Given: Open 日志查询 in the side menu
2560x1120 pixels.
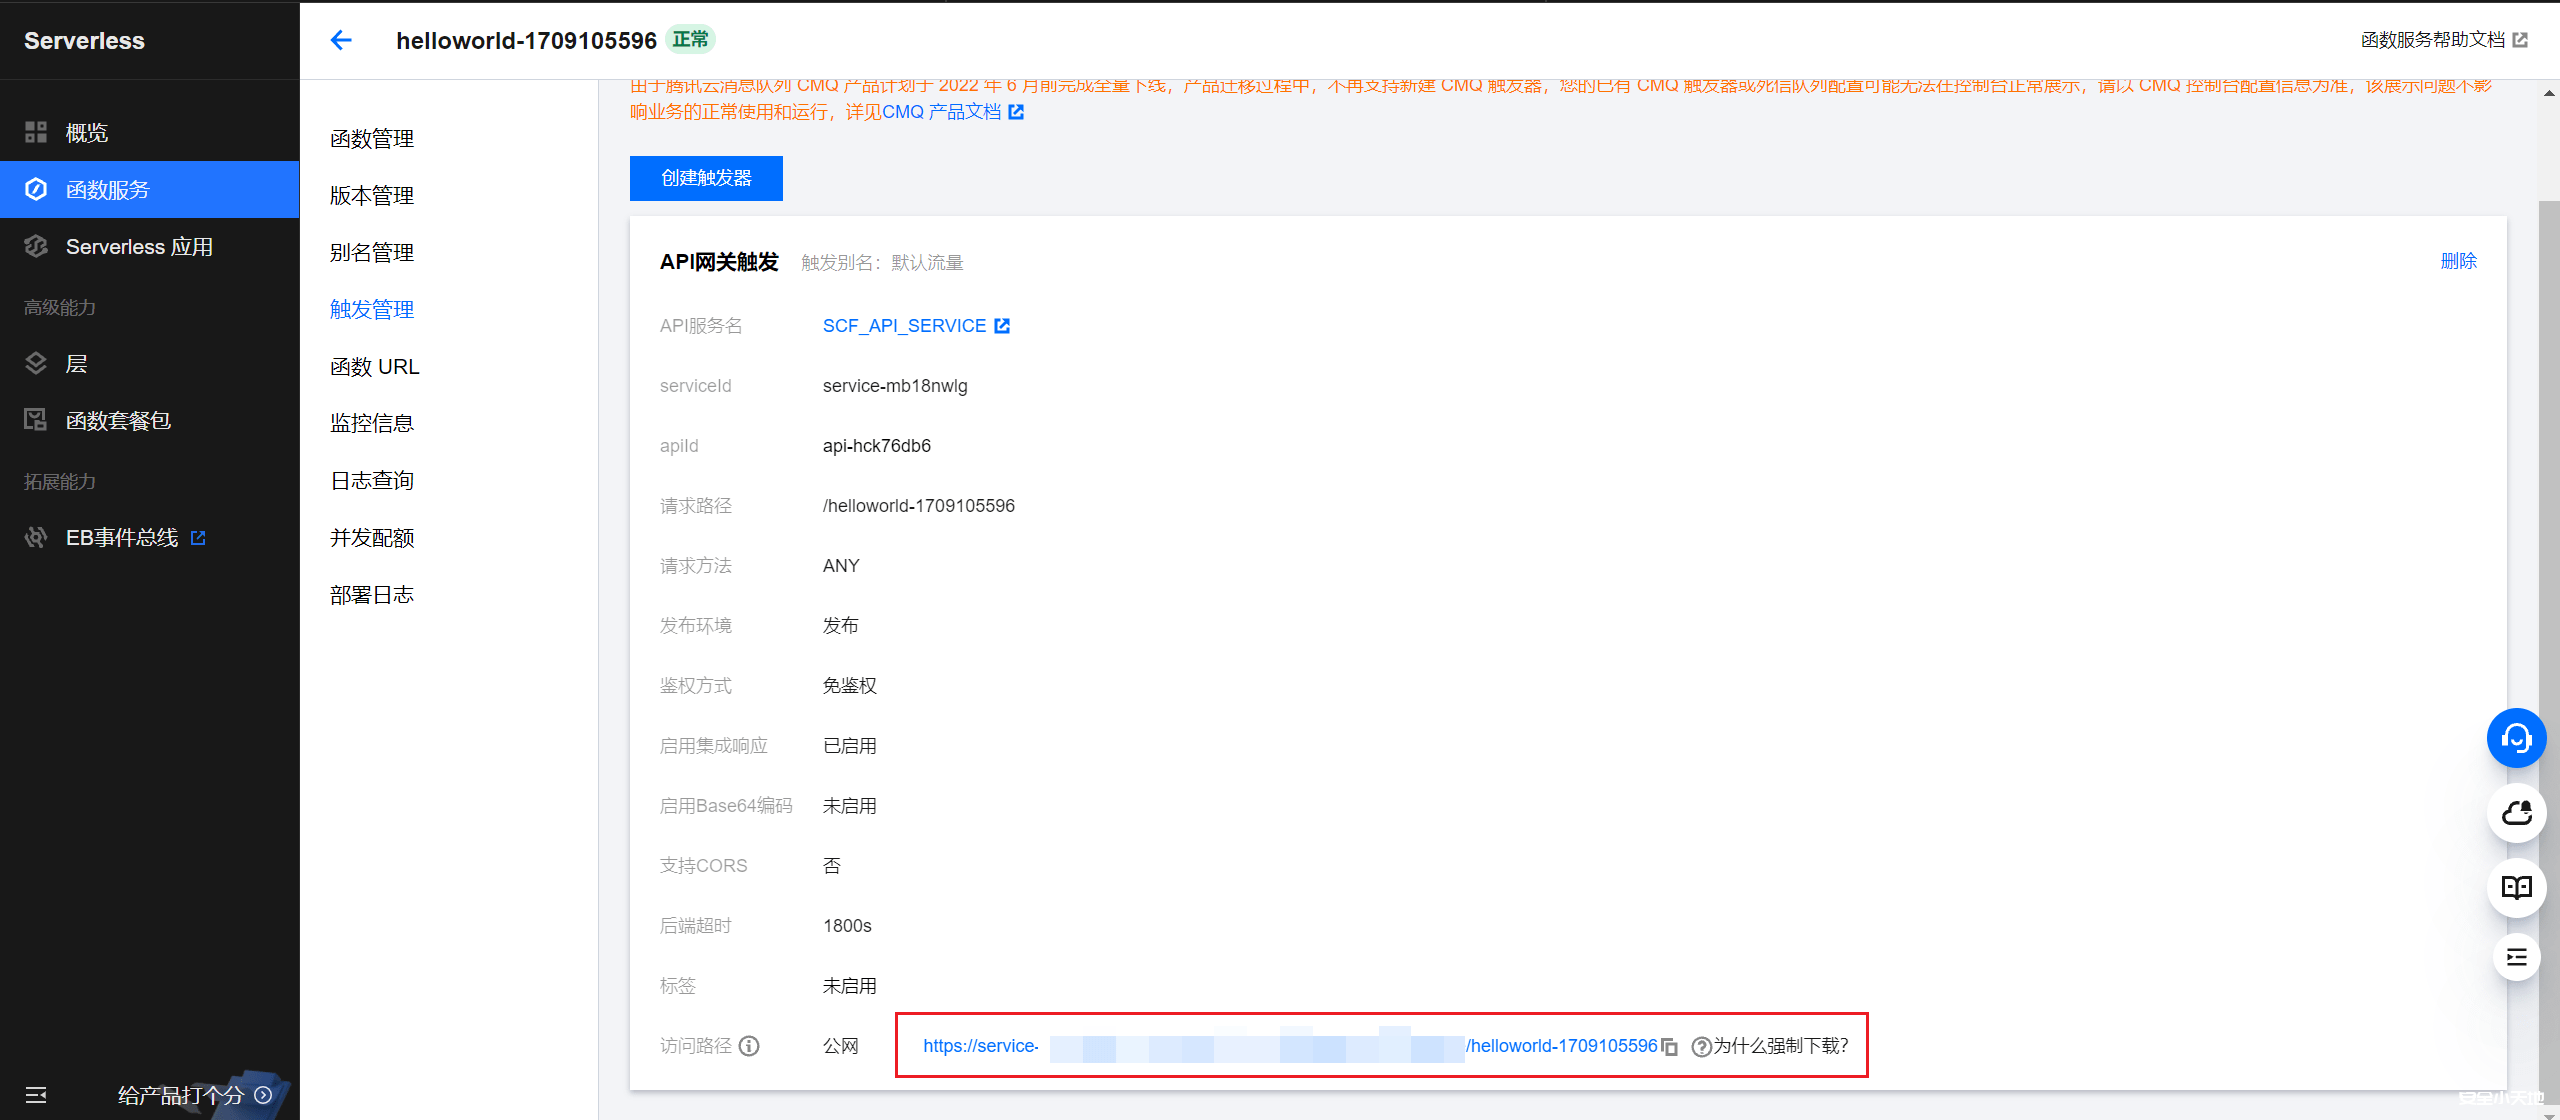Looking at the screenshot, I should [371, 480].
